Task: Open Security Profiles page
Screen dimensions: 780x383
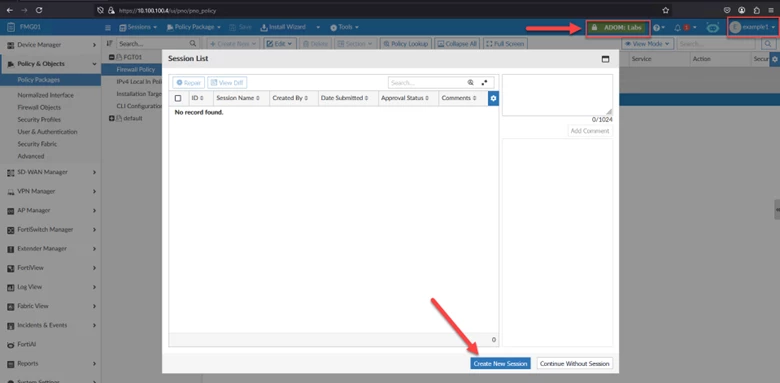Action: [x=39, y=119]
